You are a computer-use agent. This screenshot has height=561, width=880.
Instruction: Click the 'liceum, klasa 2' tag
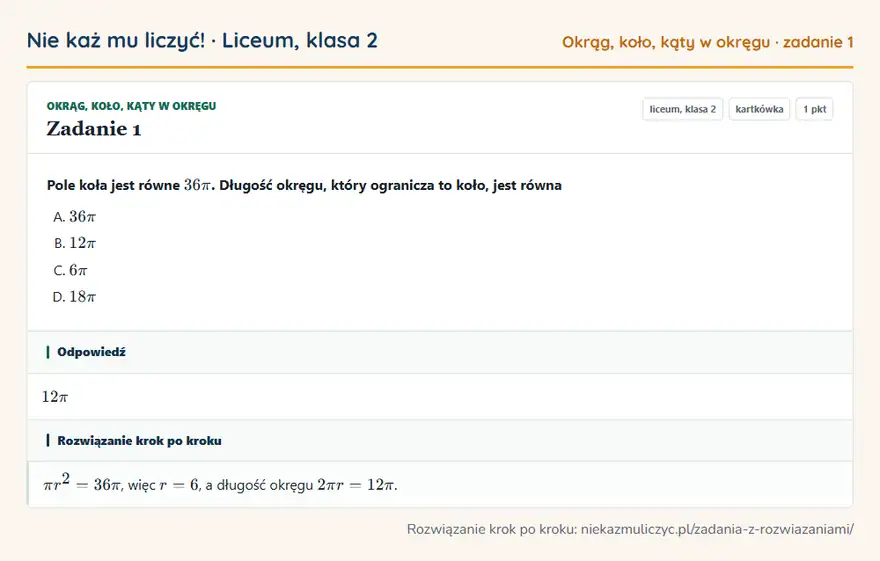tap(682, 109)
